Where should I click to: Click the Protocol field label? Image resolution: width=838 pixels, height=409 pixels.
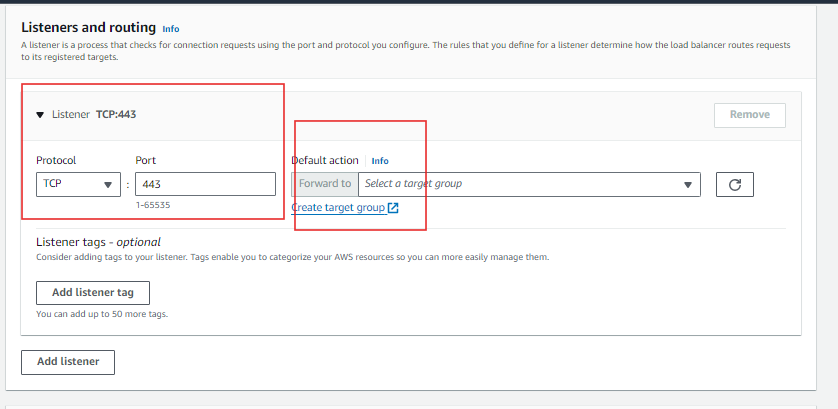[x=56, y=160]
